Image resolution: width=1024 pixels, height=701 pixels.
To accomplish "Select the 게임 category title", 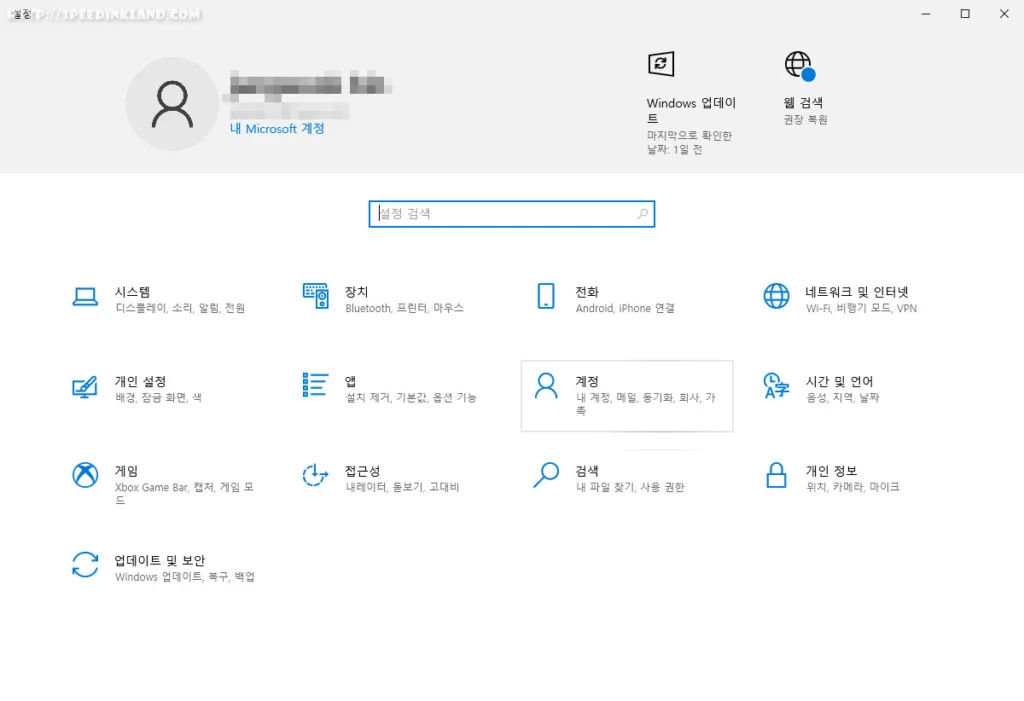I will pyautogui.click(x=127, y=471).
